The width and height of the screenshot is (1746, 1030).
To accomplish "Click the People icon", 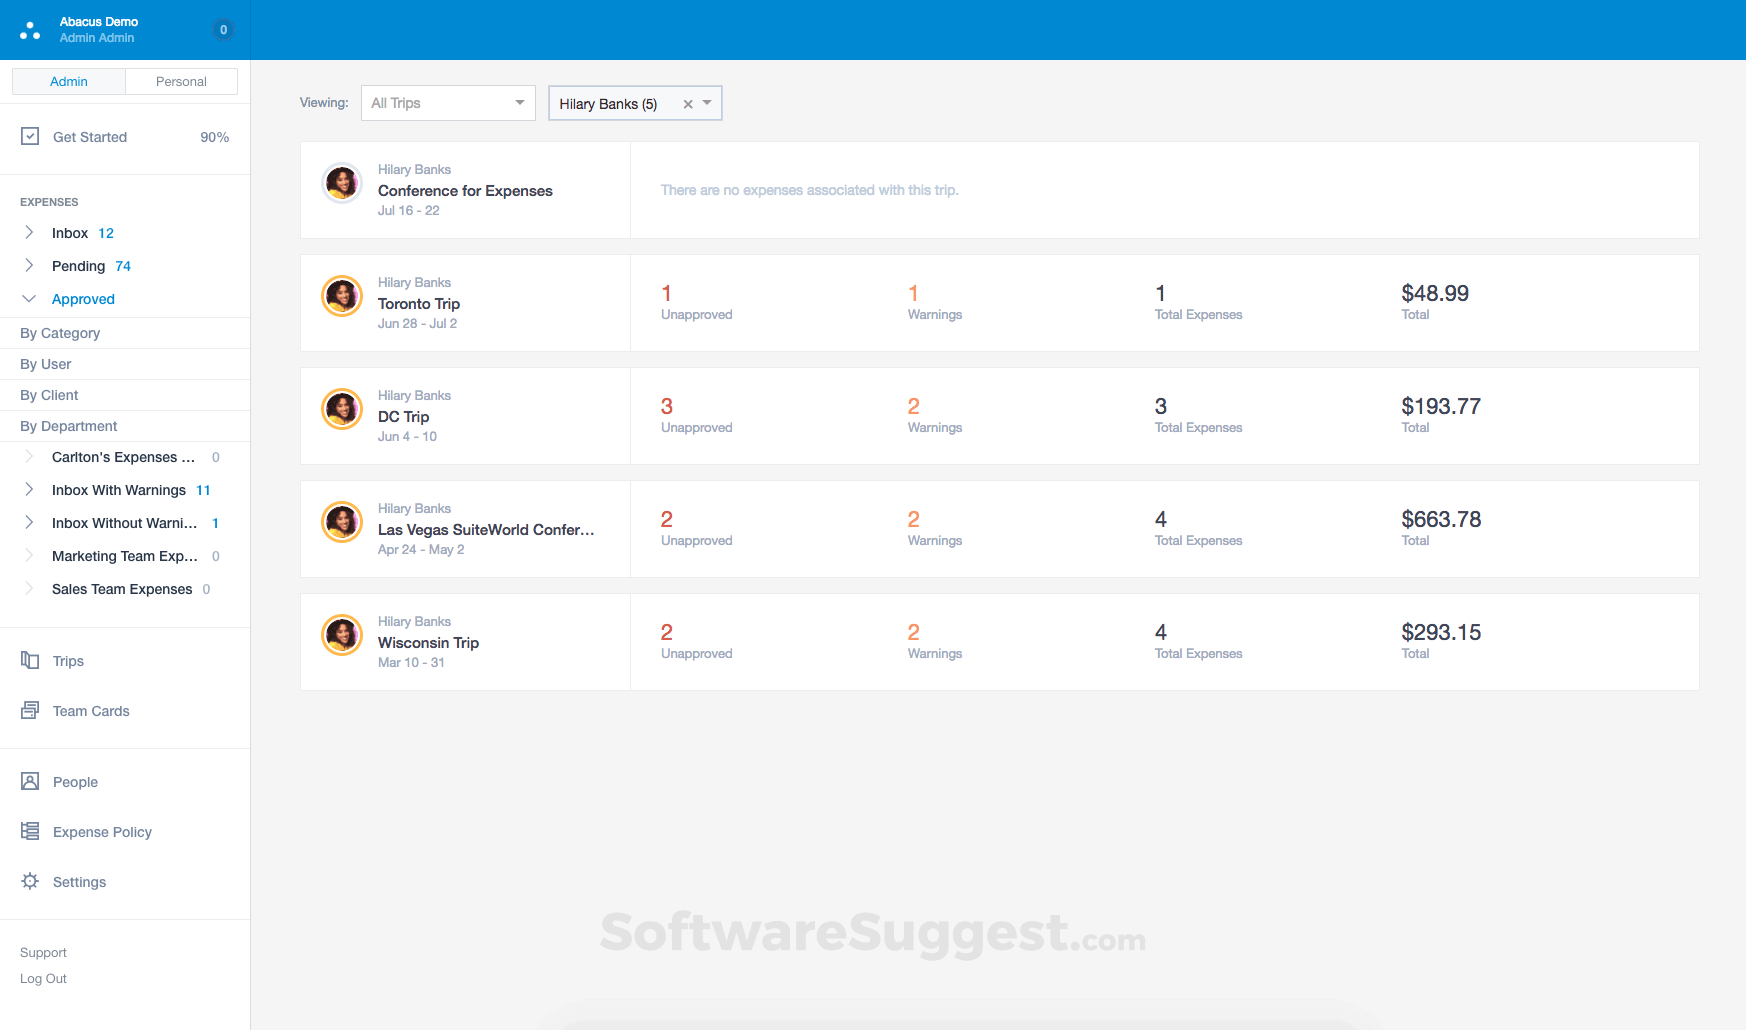I will click(30, 781).
